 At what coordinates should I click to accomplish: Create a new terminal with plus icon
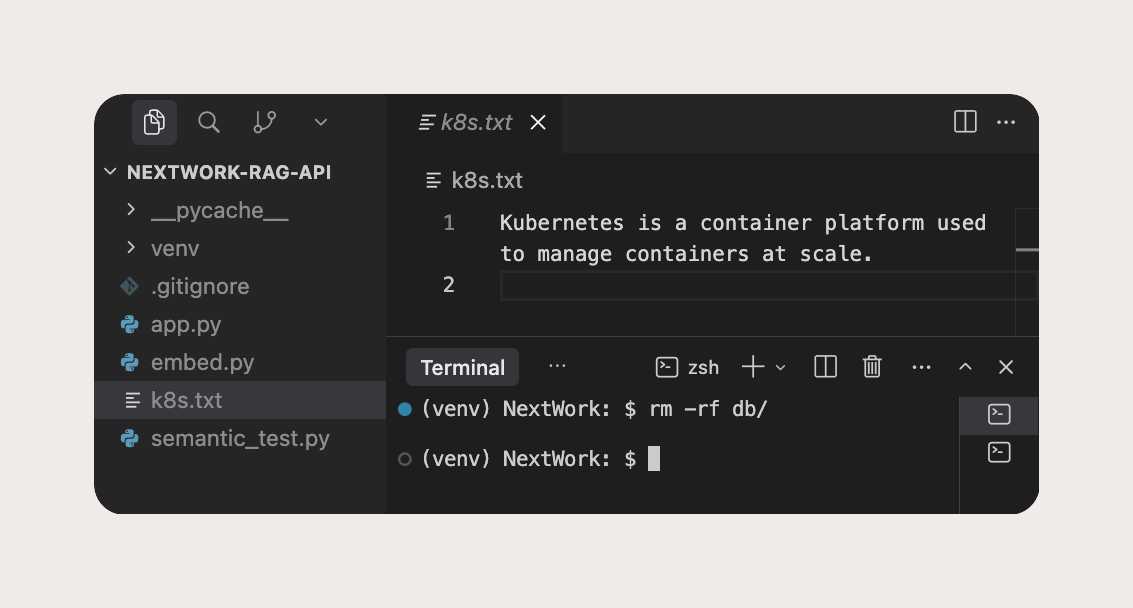point(752,367)
